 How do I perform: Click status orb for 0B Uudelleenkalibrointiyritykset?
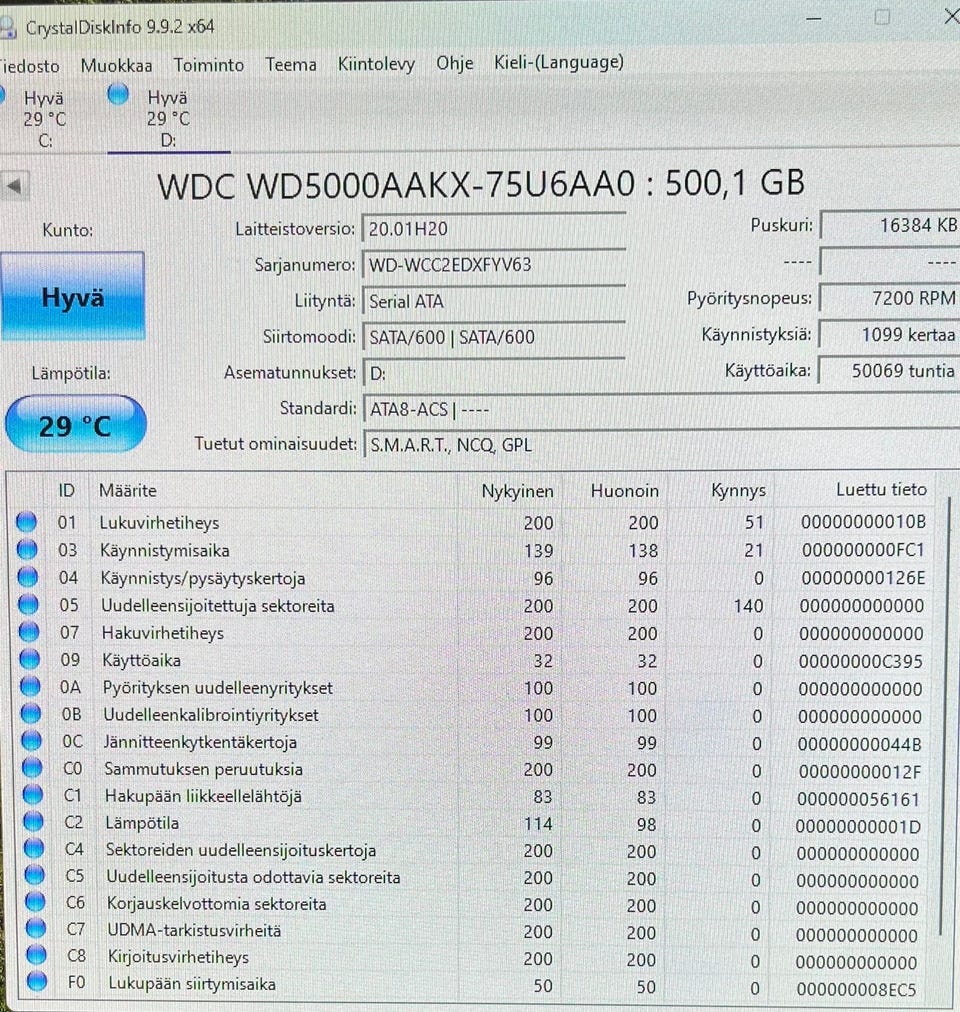click(x=31, y=714)
